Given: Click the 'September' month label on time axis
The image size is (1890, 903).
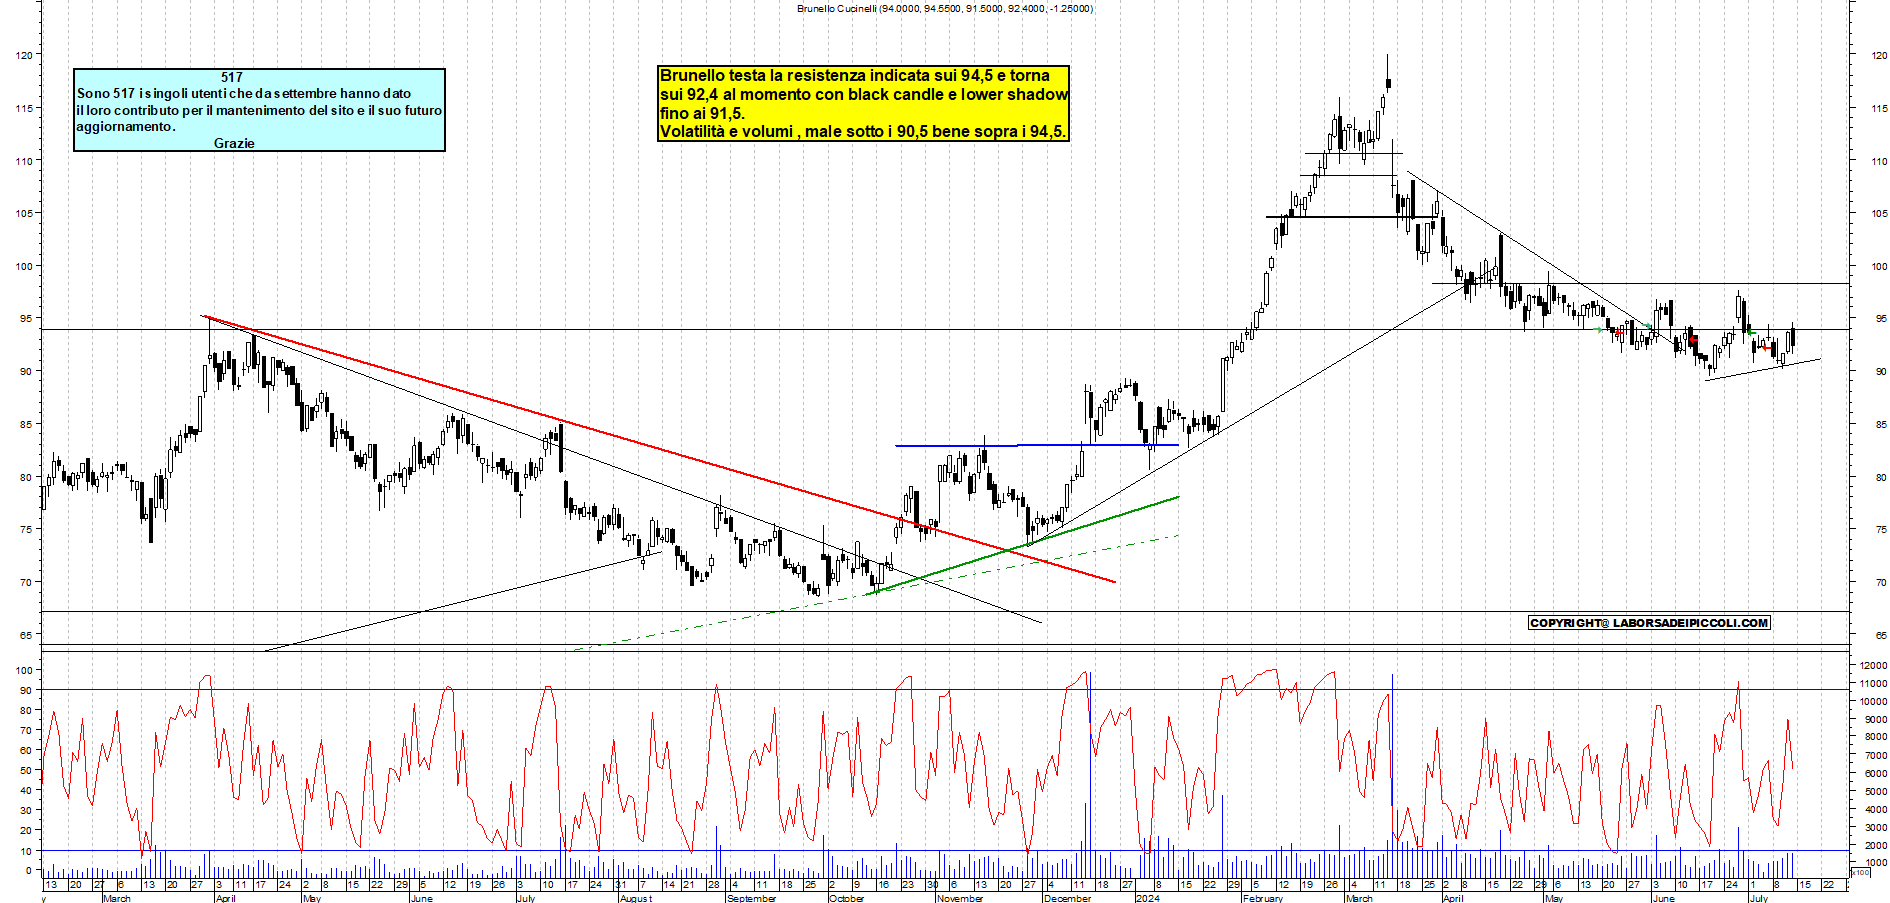Looking at the screenshot, I should coord(751,898).
